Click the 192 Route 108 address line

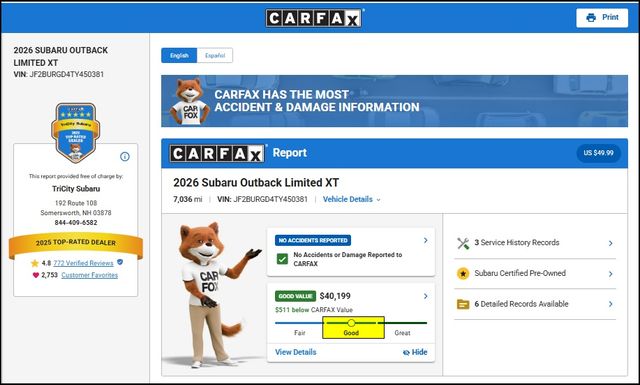tap(76, 203)
